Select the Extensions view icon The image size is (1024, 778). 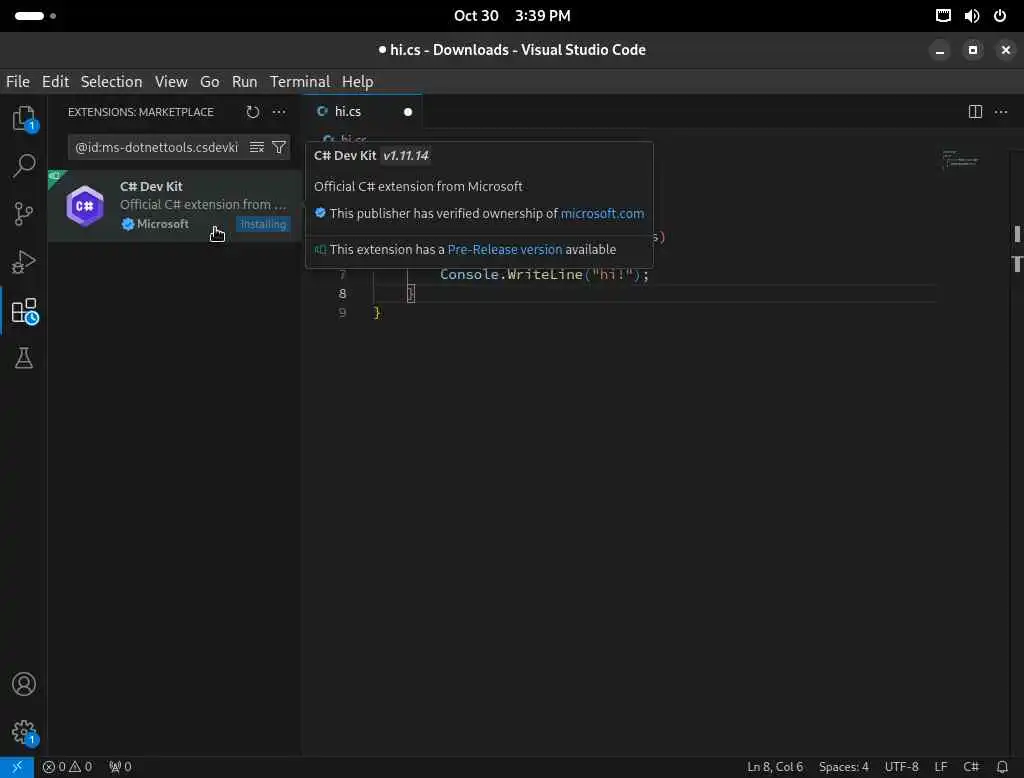coord(24,311)
